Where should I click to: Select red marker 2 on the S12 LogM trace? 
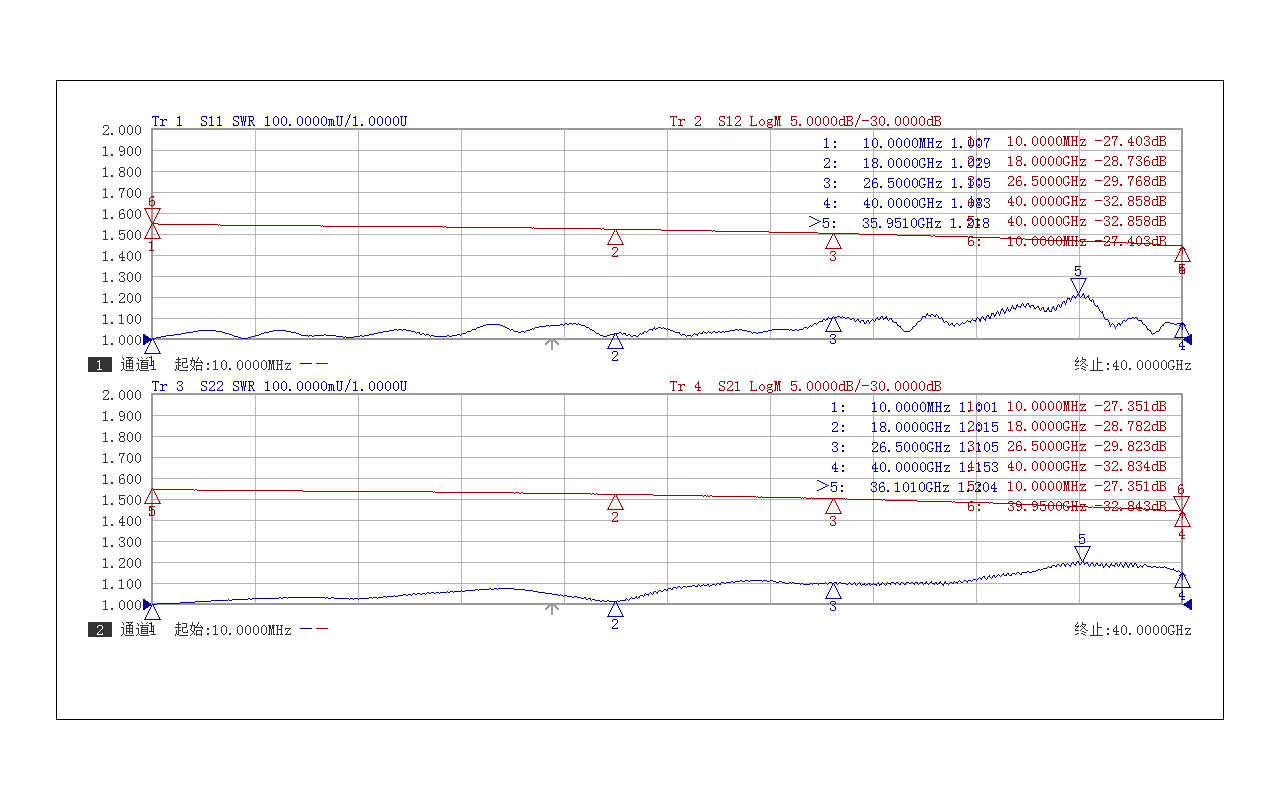tap(615, 238)
